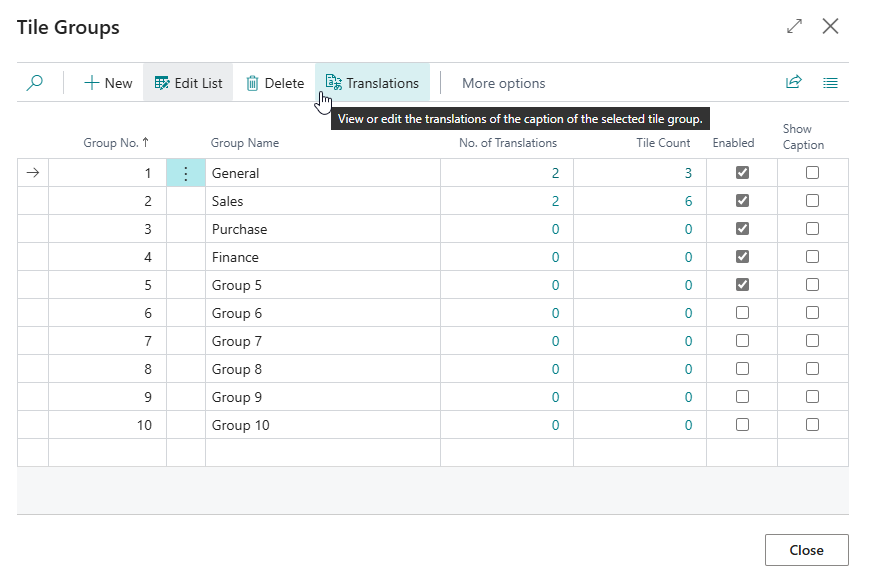Disable the Enabled checkbox for Sales

742,201
